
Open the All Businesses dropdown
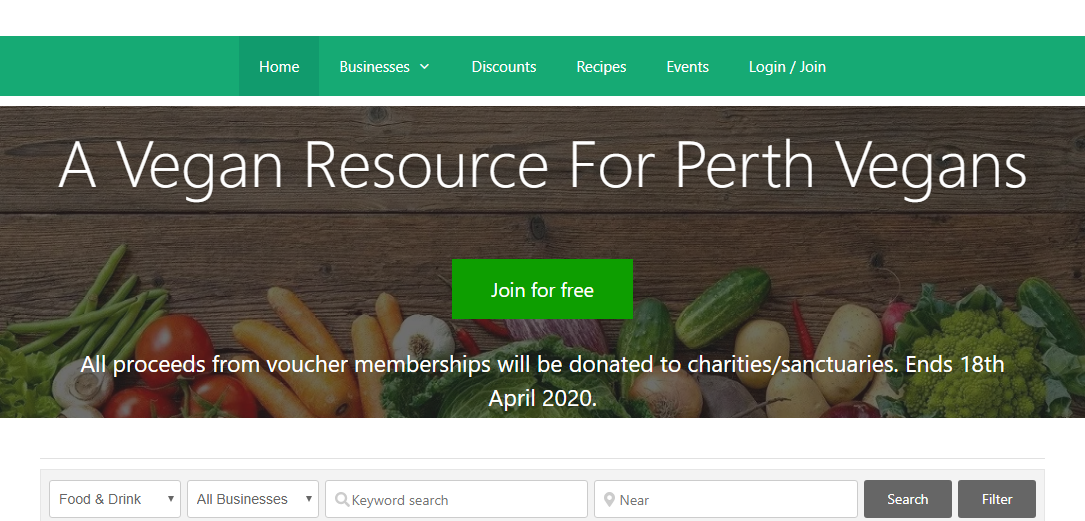(x=253, y=499)
